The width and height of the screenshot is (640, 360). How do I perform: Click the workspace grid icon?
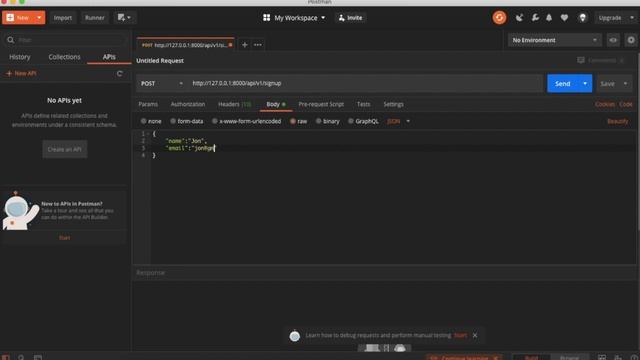(x=267, y=18)
